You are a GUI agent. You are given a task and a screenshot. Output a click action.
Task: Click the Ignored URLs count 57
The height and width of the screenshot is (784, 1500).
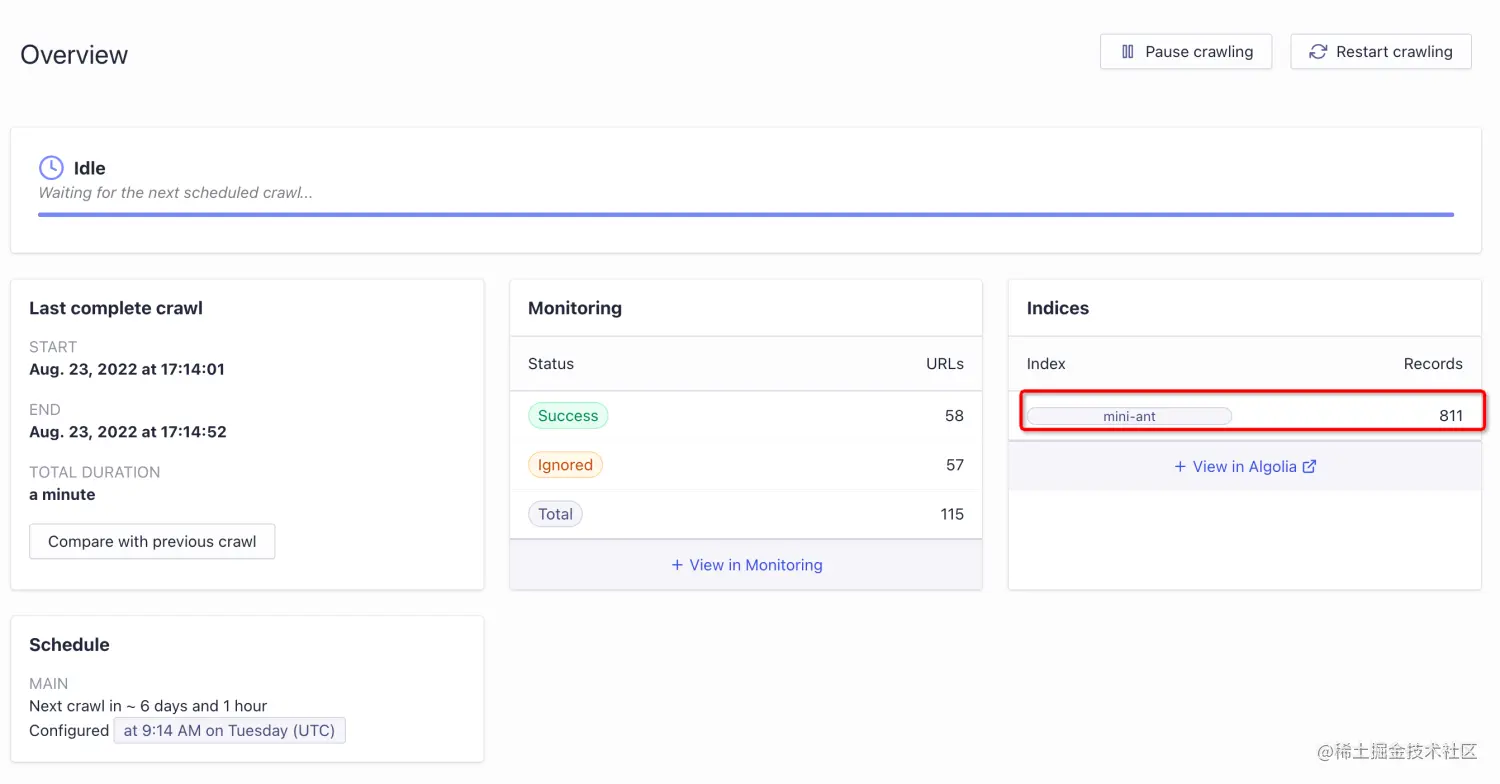click(x=954, y=465)
